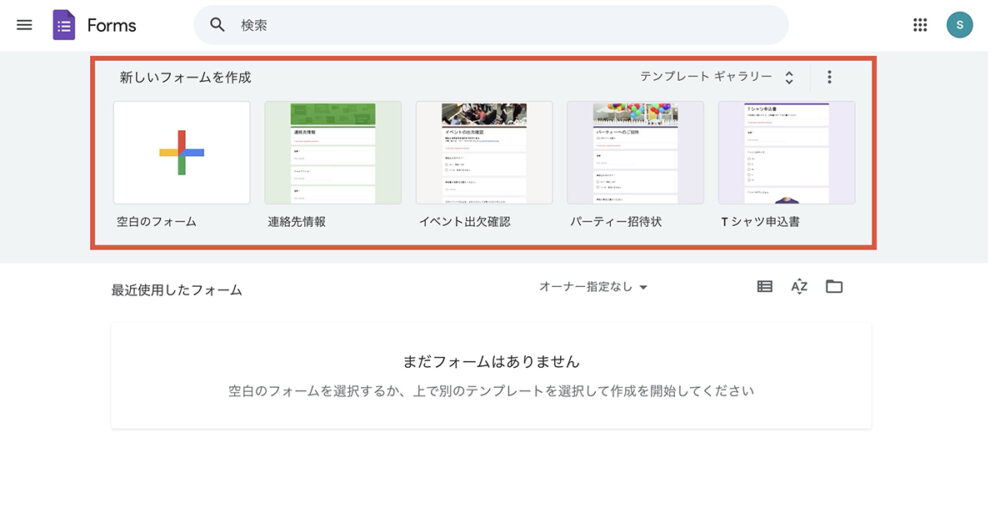The height and width of the screenshot is (523, 1000).
Task: Open the hamburger main menu
Action: tap(25, 25)
